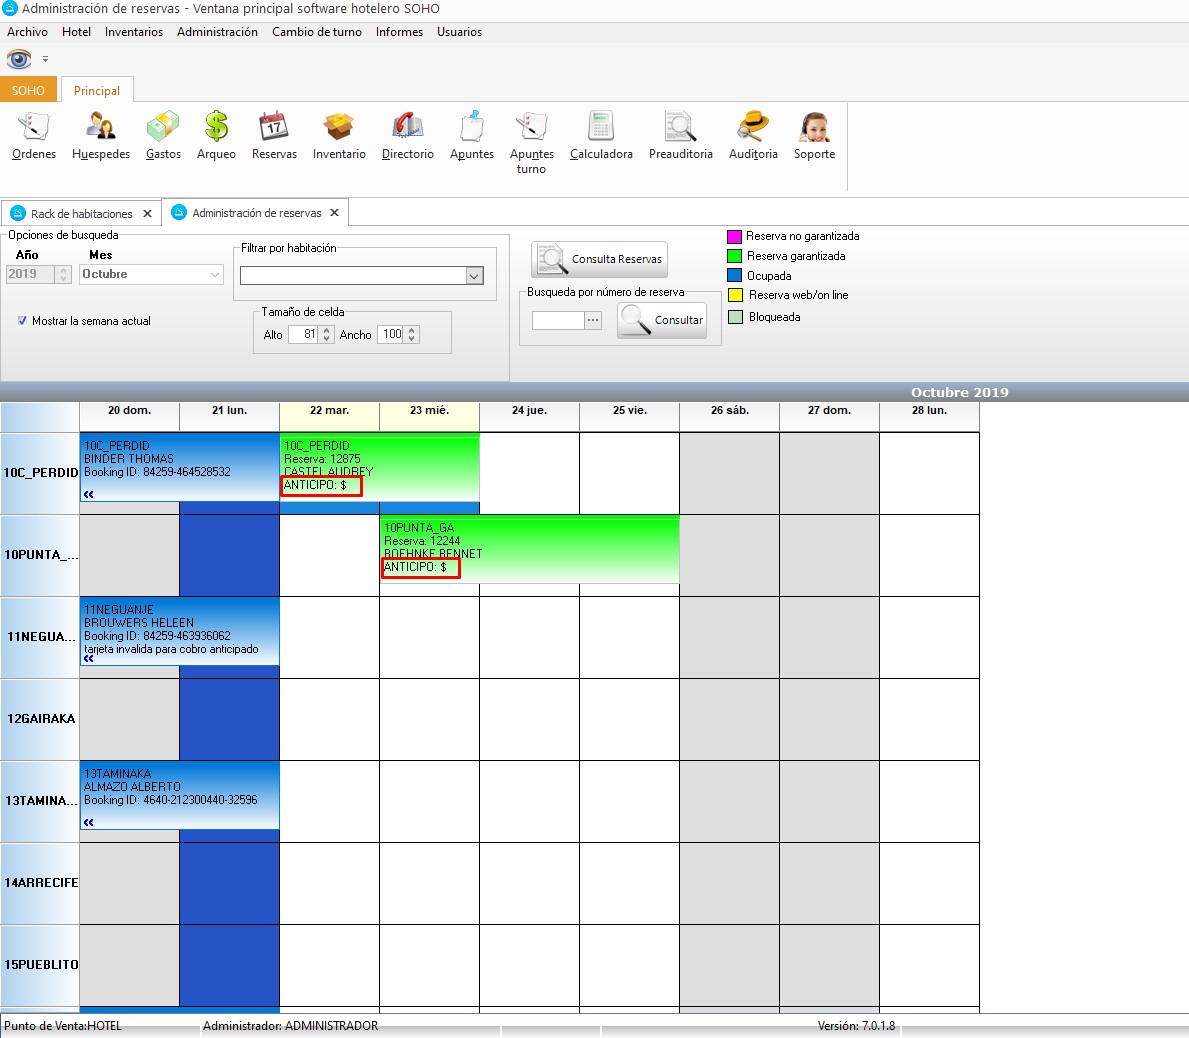Click the reservation number input field
Viewport: 1189px width, 1038px height.
click(557, 320)
